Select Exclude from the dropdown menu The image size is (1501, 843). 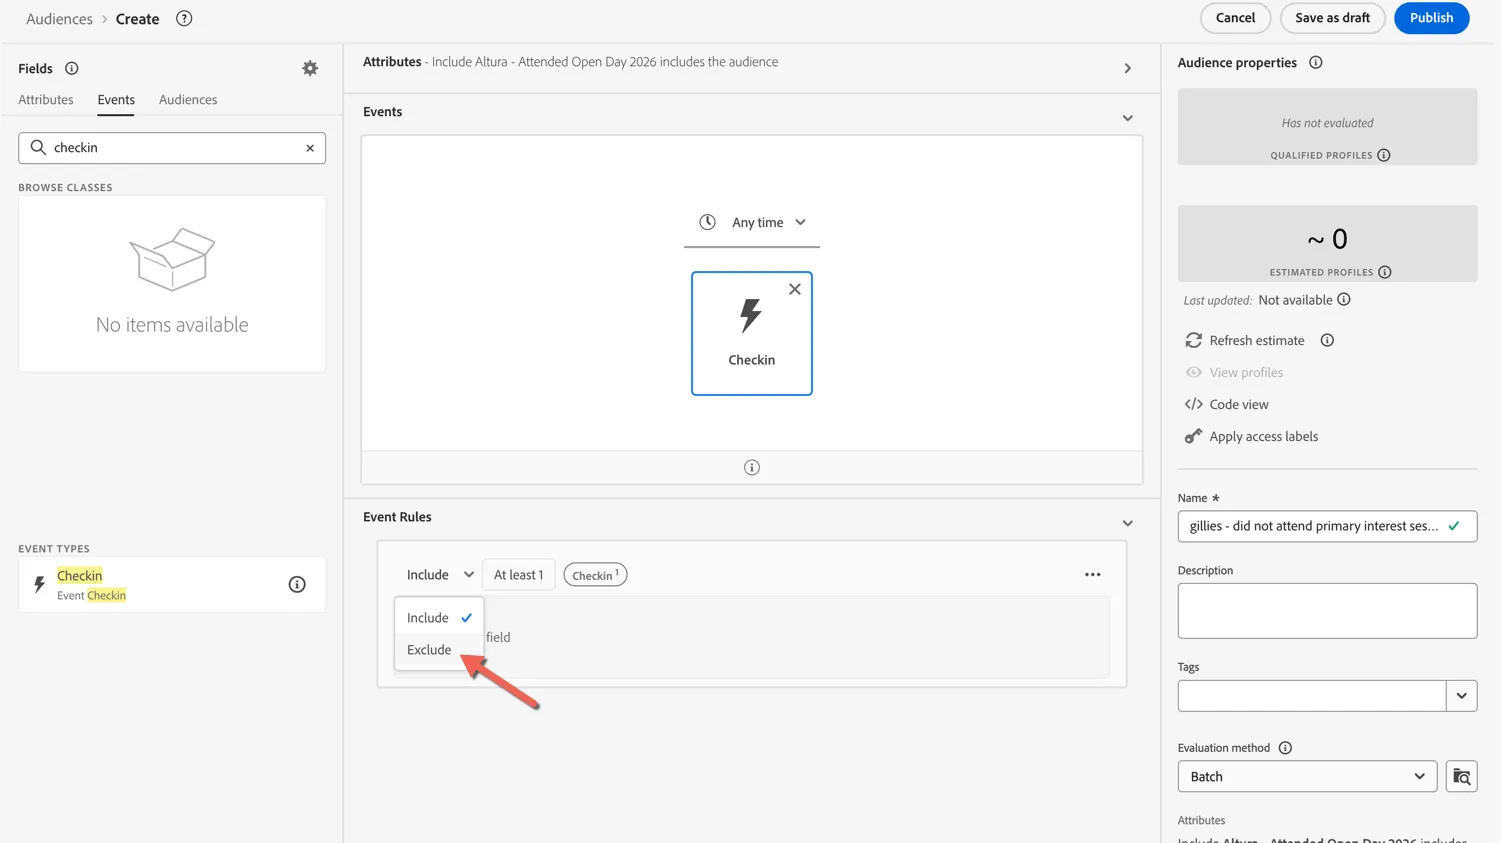click(x=439, y=650)
